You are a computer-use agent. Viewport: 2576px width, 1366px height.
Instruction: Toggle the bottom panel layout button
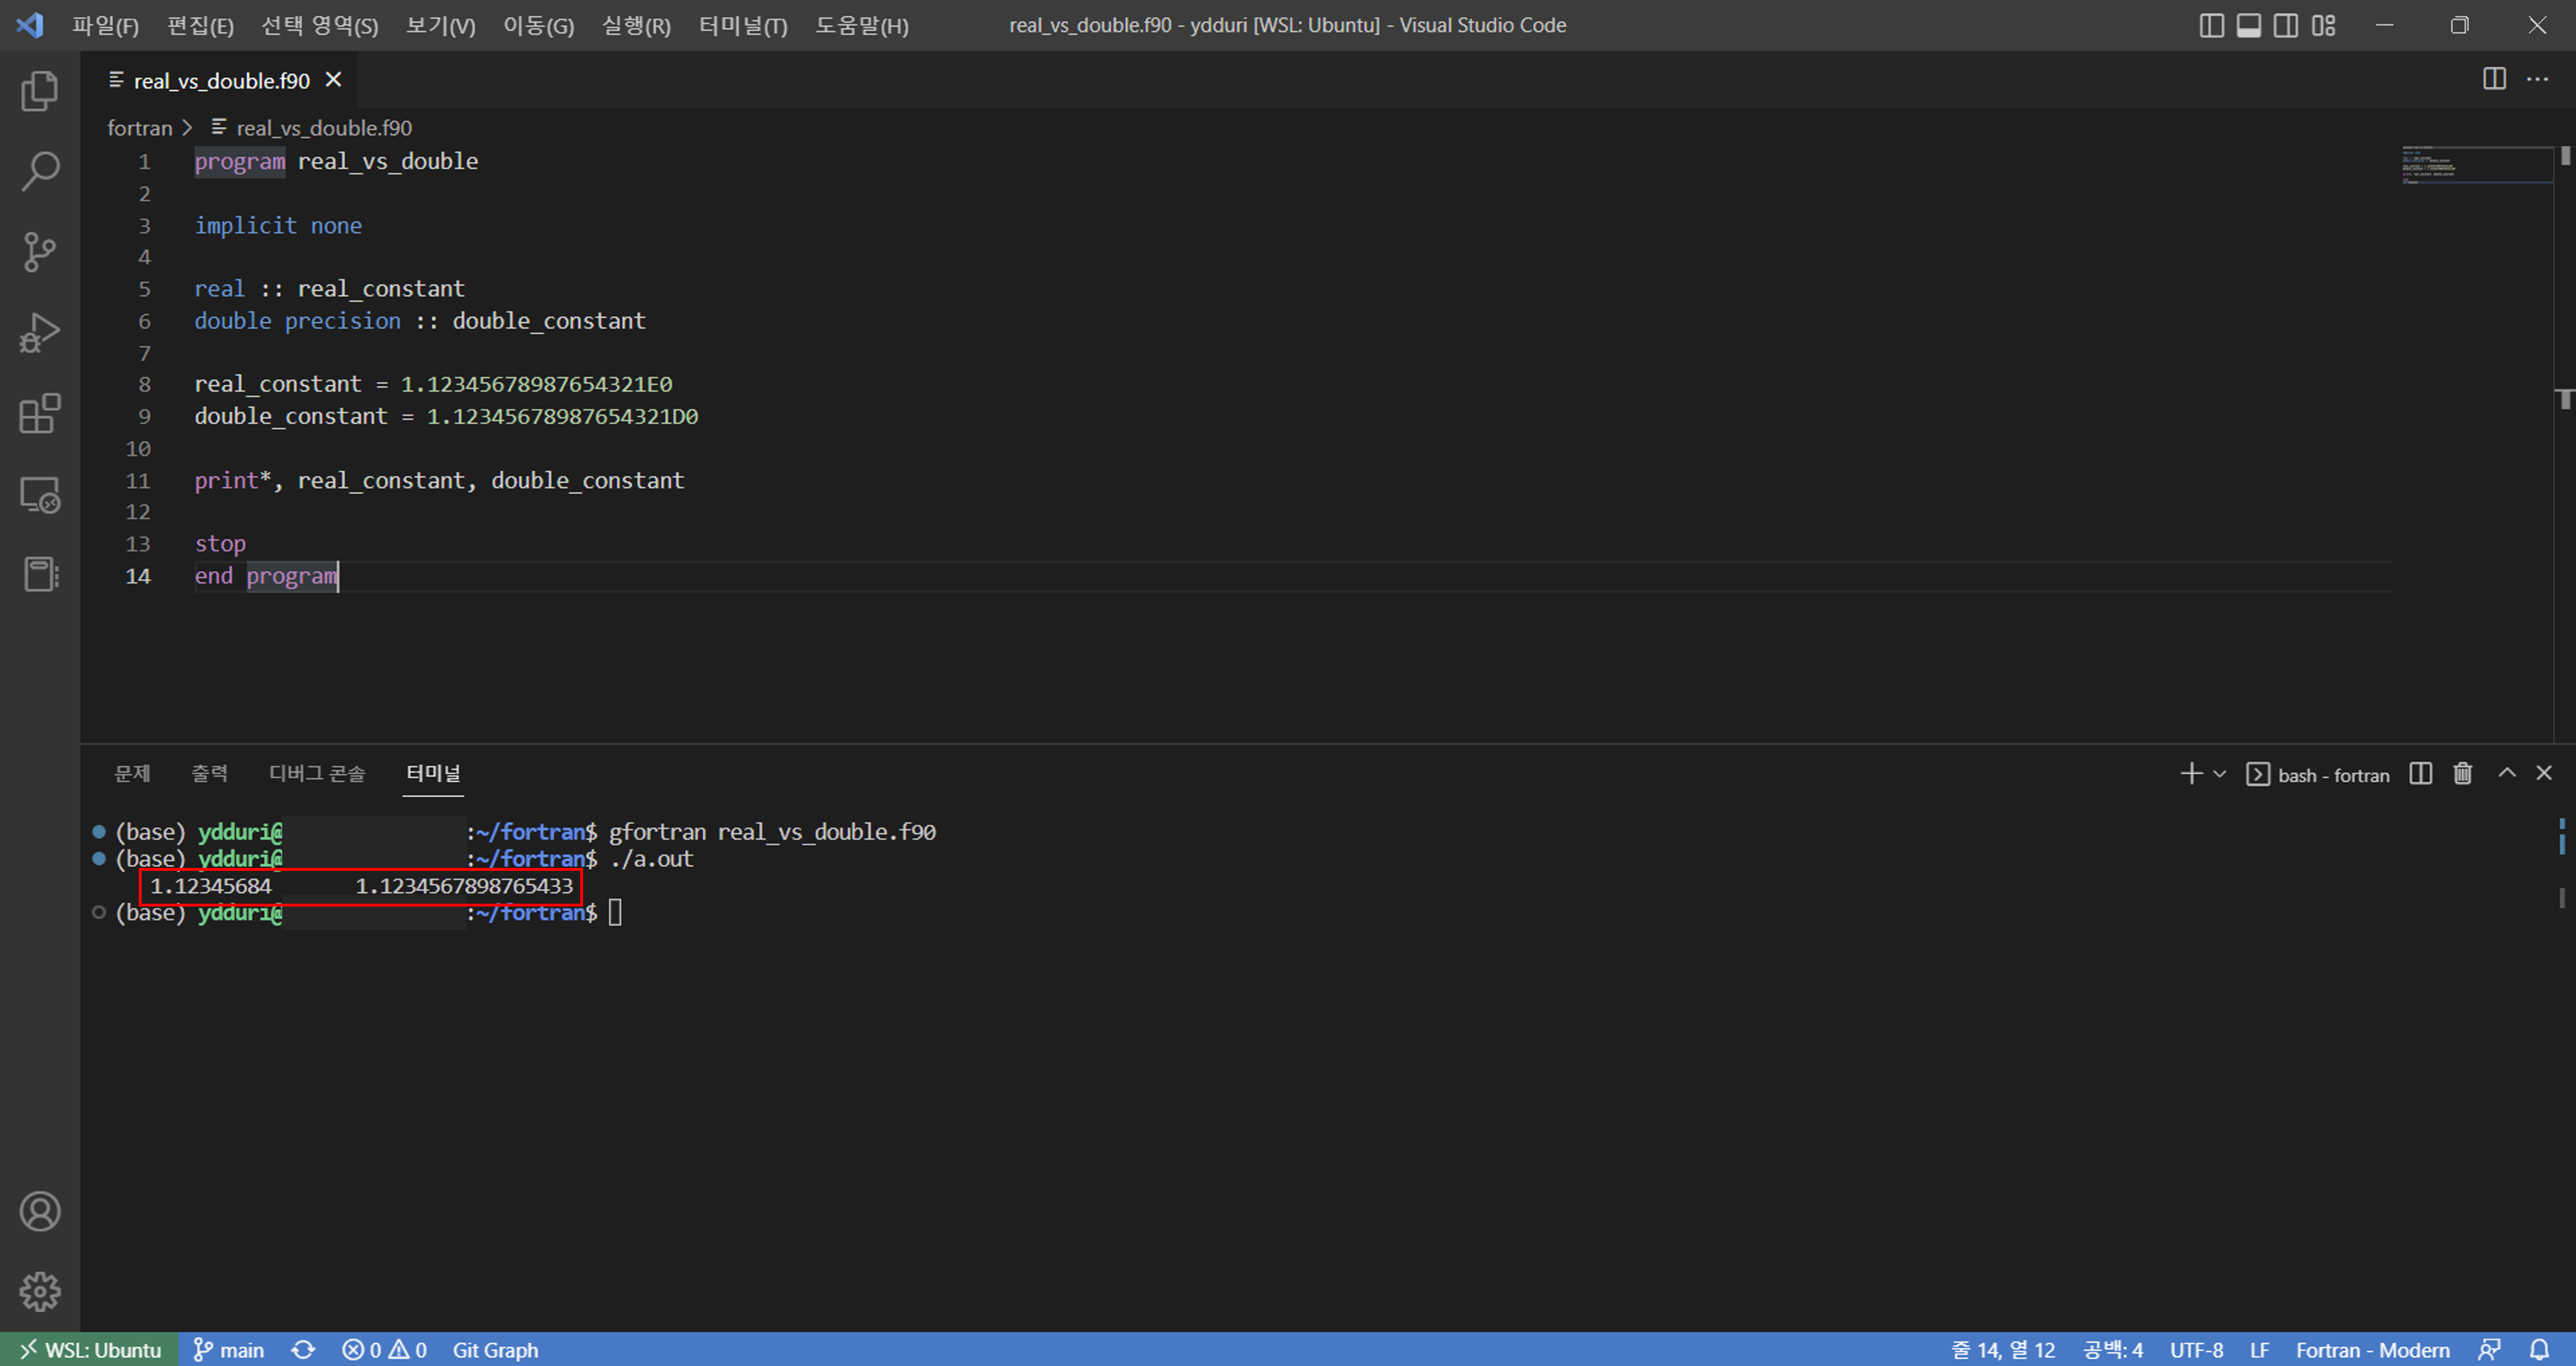coord(2249,25)
